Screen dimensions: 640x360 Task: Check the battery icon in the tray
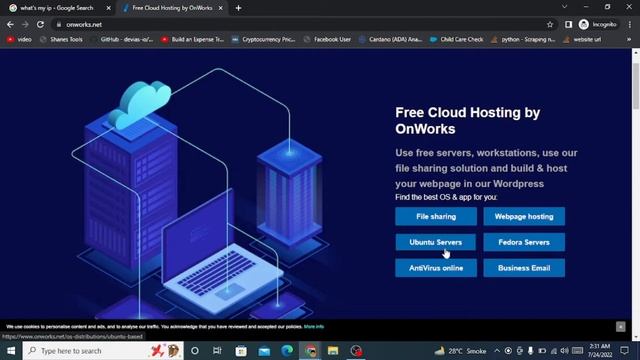pos(542,351)
